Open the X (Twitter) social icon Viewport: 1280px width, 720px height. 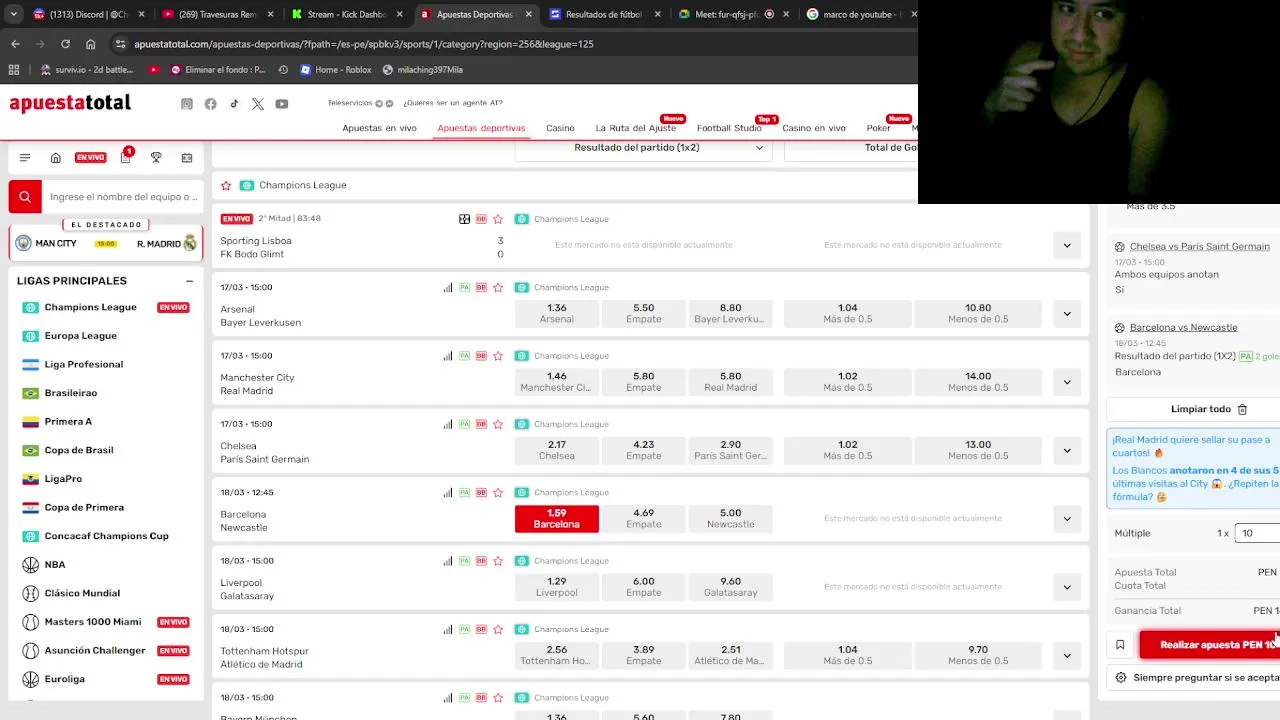pyautogui.click(x=258, y=104)
